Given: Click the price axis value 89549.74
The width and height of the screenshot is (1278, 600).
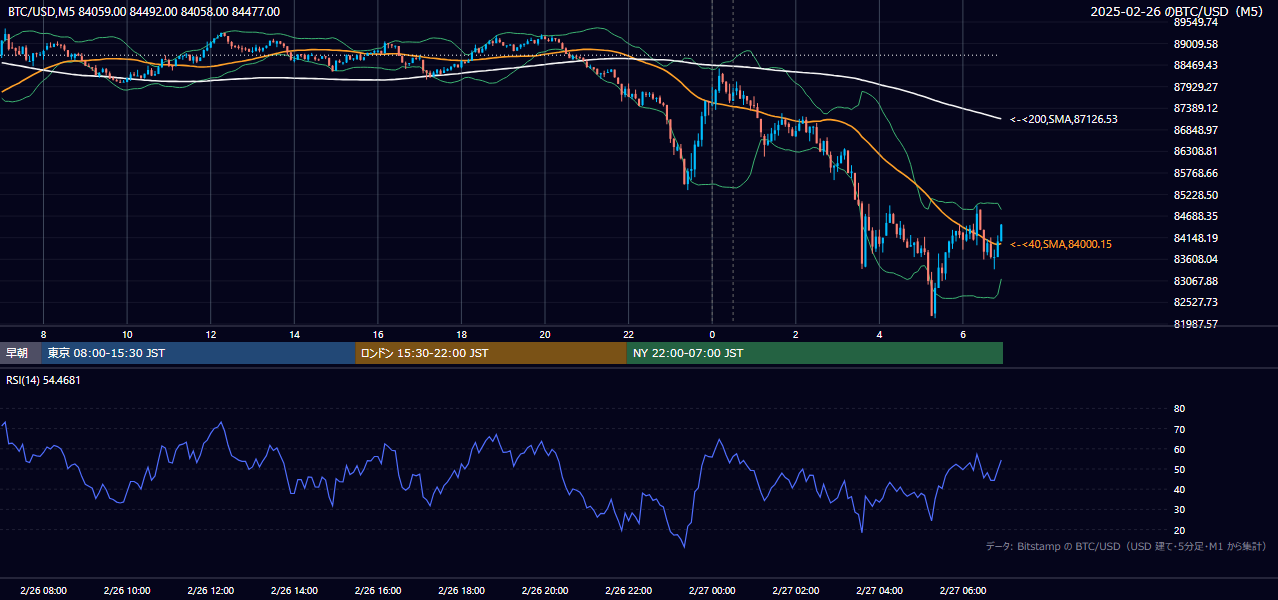Looking at the screenshot, I should pyautogui.click(x=1195, y=22).
